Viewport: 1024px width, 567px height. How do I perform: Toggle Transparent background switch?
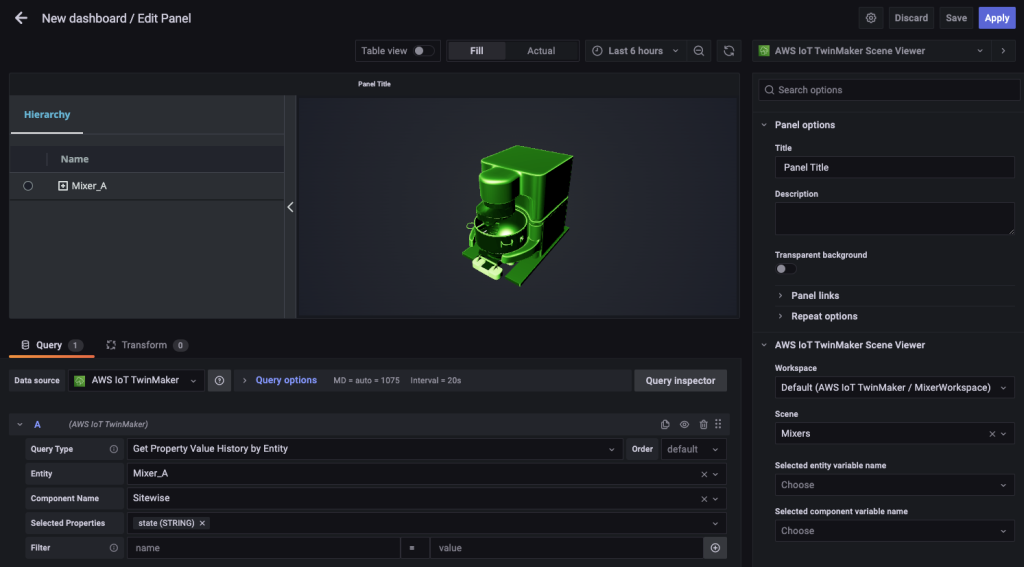click(x=786, y=269)
